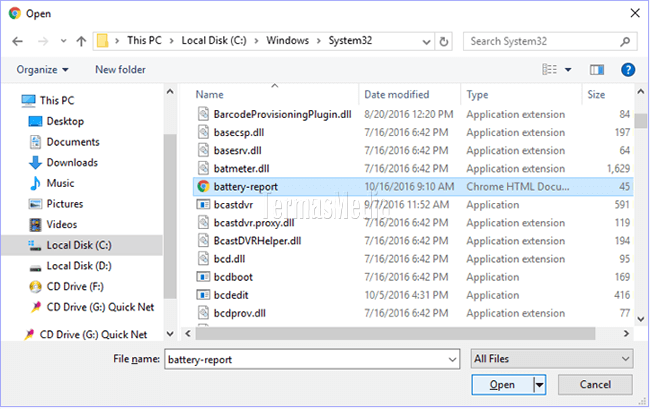650x409 pixels.
Task: Select the BcastDVRHelper.dll file
Action: click(x=257, y=241)
